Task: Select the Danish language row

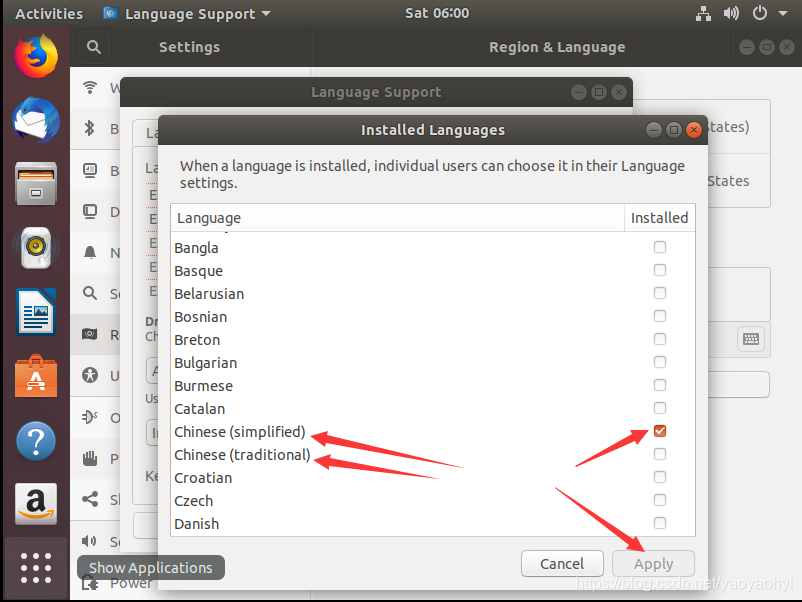Action: (433, 524)
